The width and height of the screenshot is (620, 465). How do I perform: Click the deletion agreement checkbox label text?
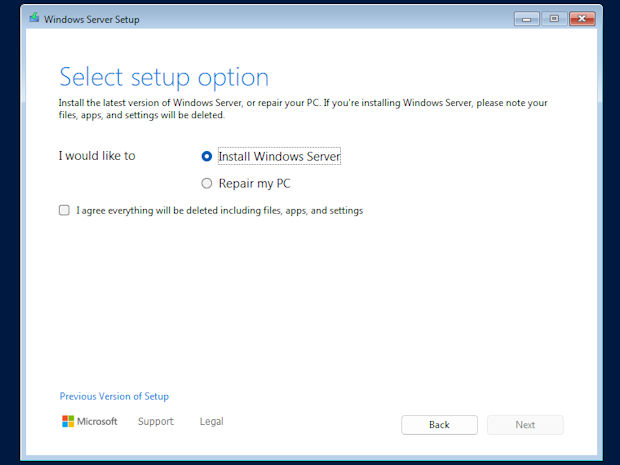(219, 210)
